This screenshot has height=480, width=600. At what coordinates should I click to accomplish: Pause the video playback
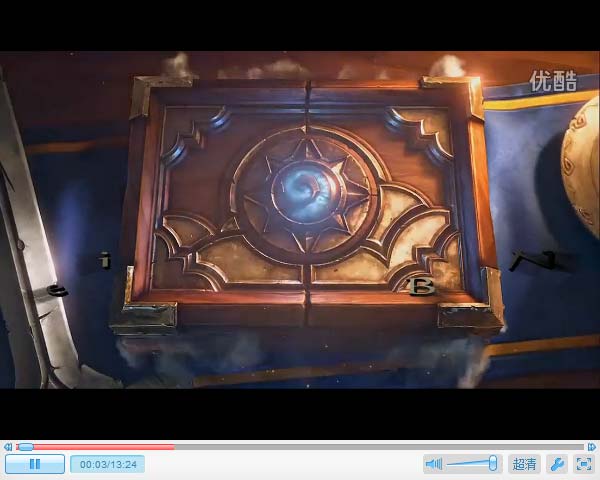35,464
